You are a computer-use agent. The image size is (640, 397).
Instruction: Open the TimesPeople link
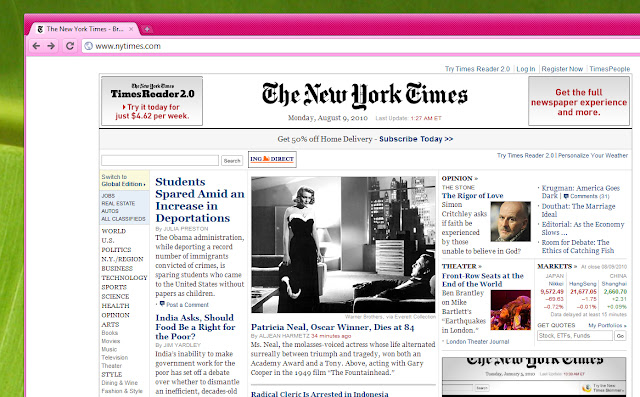pyautogui.click(x=609, y=69)
